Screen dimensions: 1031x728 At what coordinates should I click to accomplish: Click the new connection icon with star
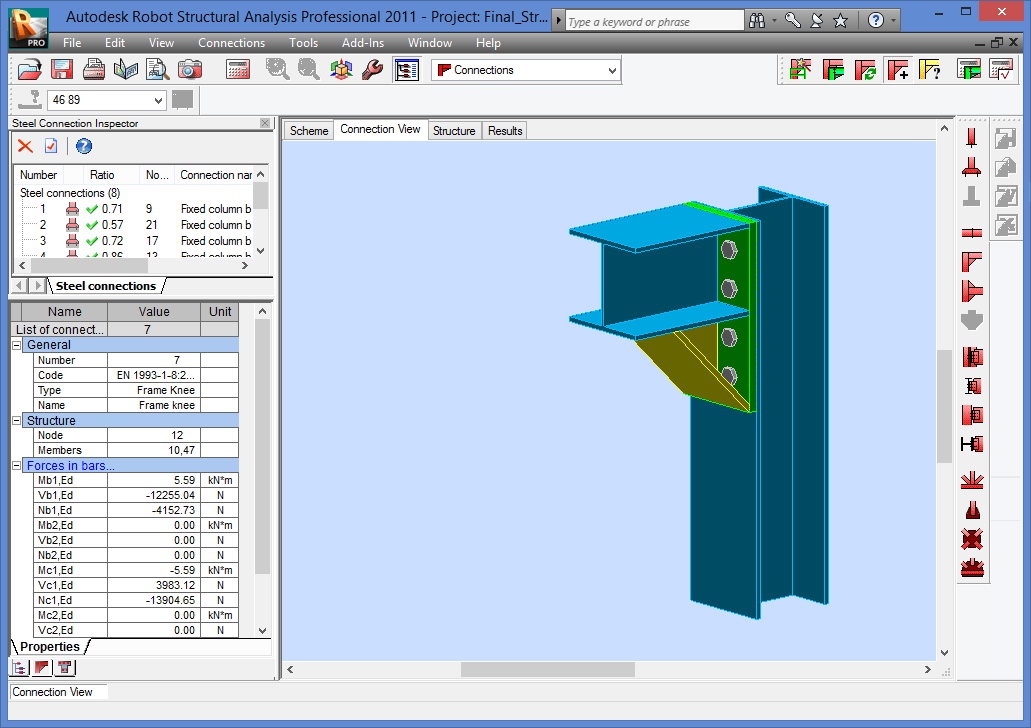(800, 70)
